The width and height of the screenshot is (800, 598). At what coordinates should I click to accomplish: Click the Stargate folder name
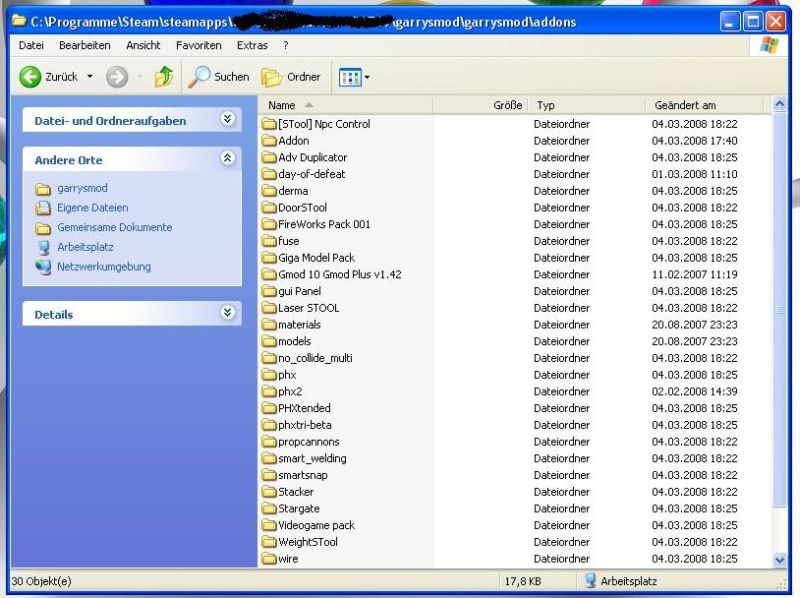[299, 509]
